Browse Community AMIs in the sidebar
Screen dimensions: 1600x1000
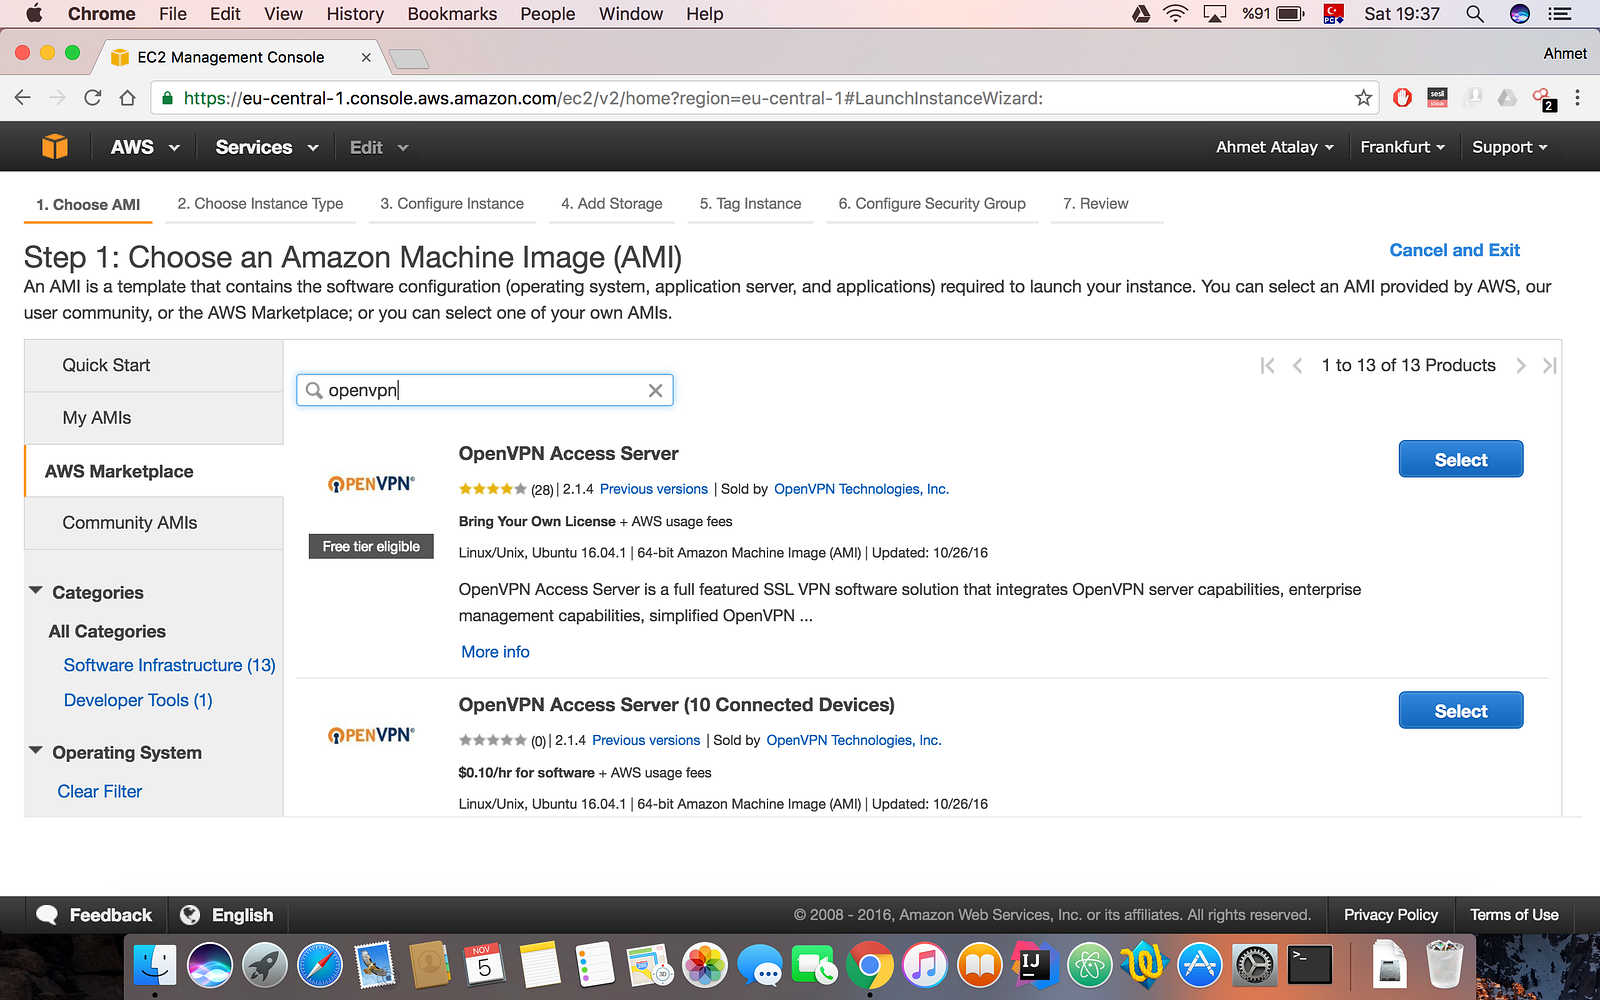[154, 523]
